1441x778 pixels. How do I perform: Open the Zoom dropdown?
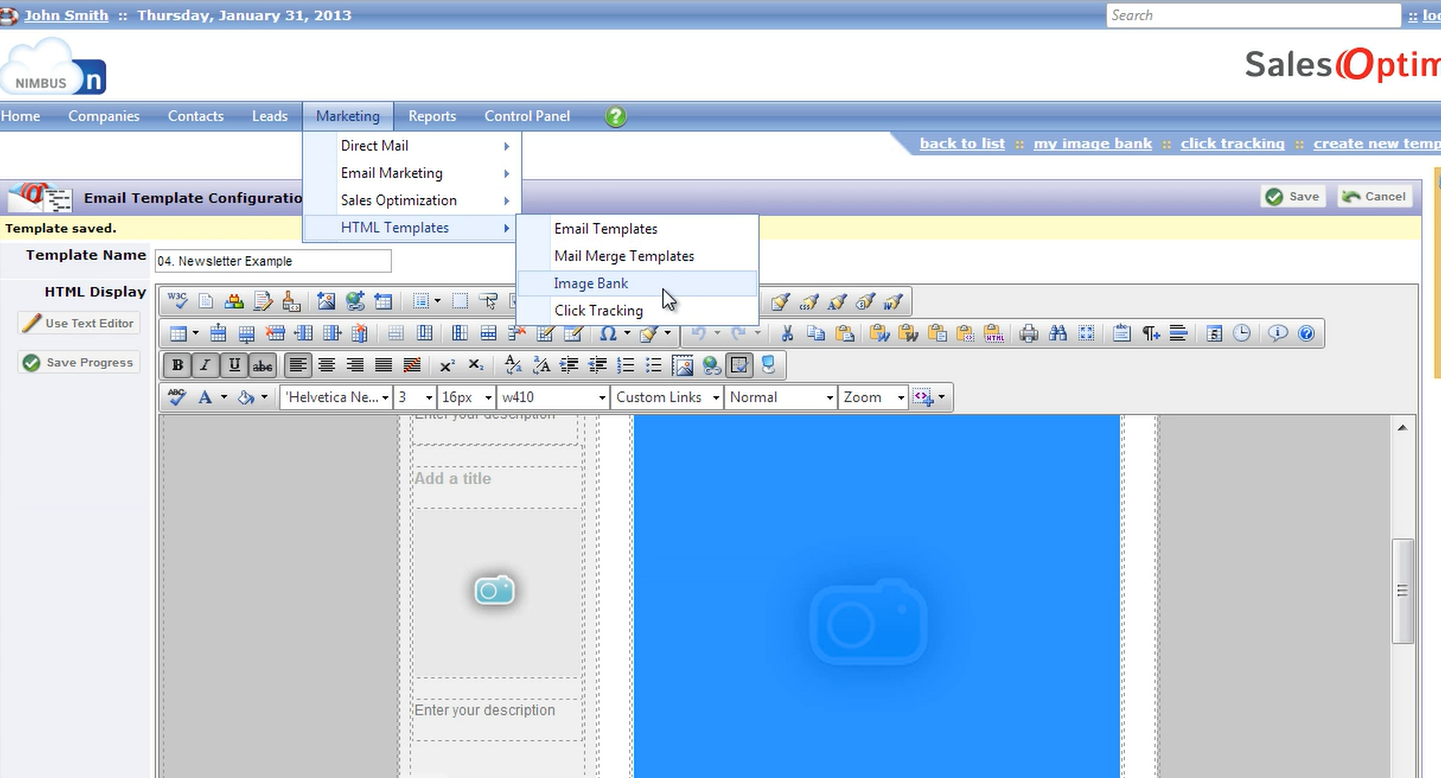[x=872, y=397]
